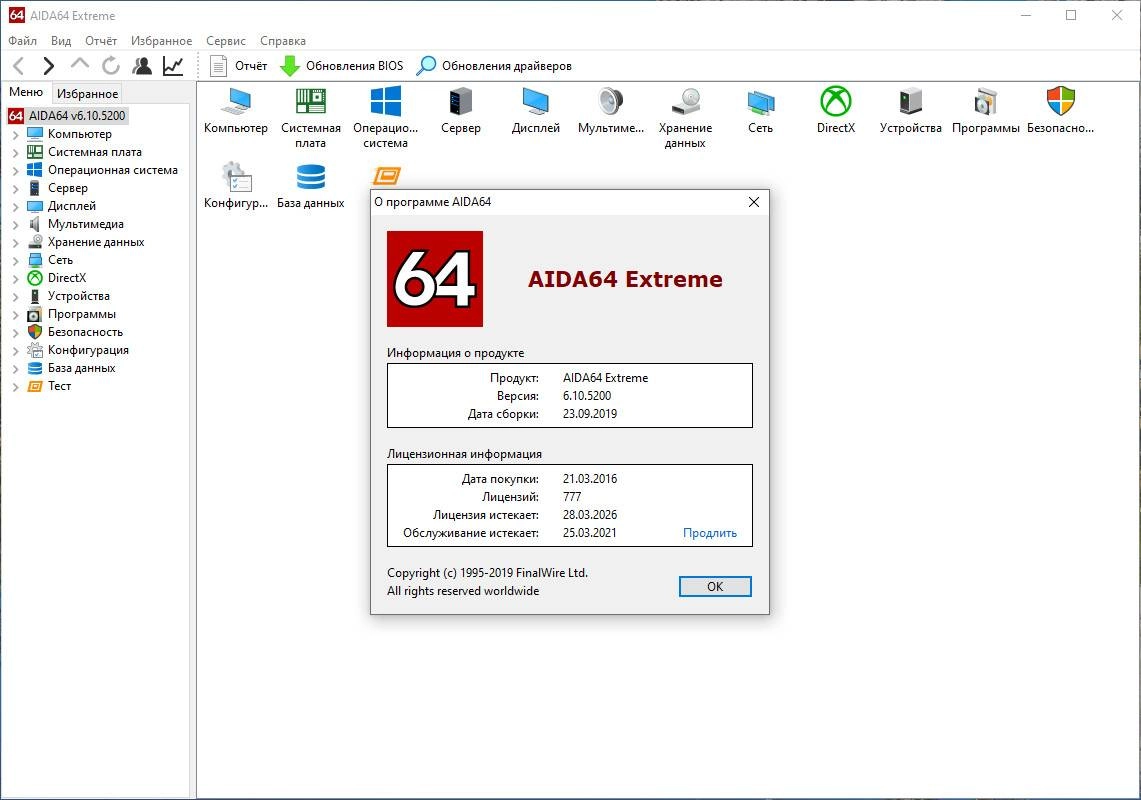Click the Forward navigation arrow
Viewport: 1141px width, 800px height.
click(x=48, y=66)
